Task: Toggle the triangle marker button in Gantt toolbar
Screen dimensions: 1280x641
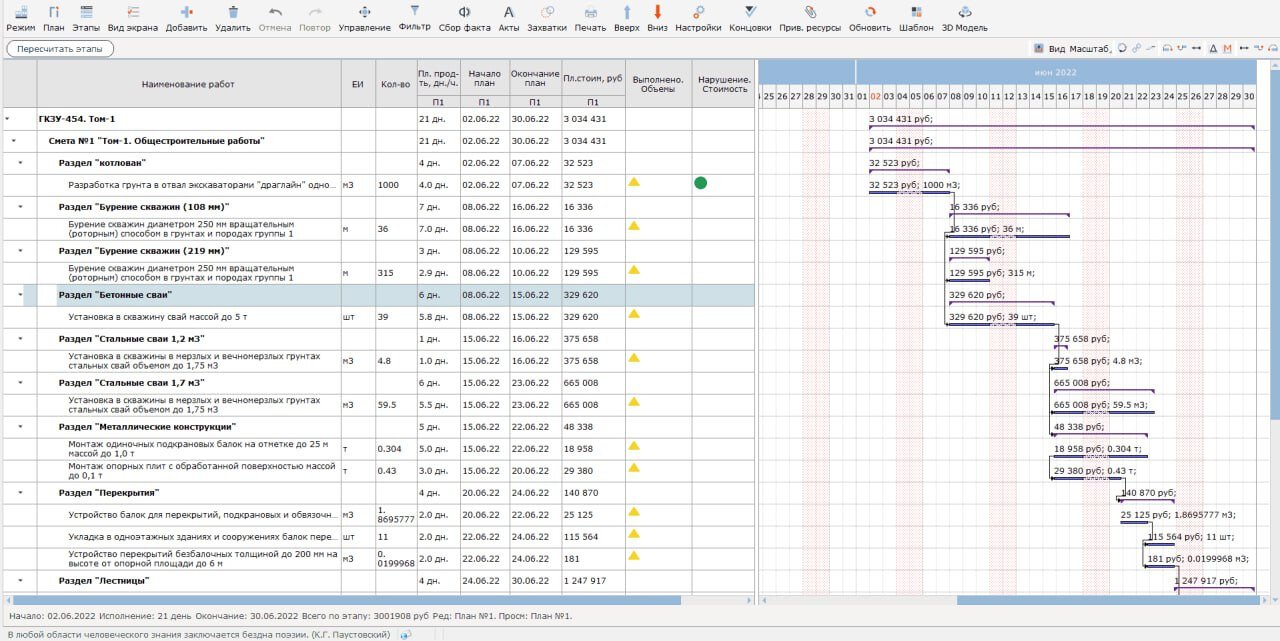Action: [1213, 49]
